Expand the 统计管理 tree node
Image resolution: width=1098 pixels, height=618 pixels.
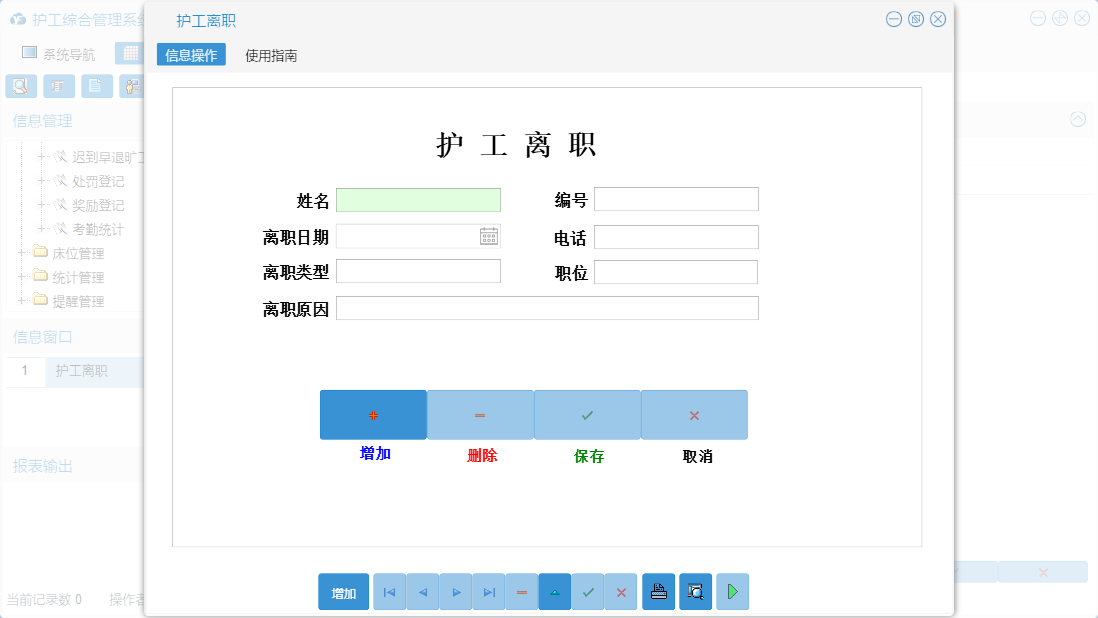[x=23, y=277]
